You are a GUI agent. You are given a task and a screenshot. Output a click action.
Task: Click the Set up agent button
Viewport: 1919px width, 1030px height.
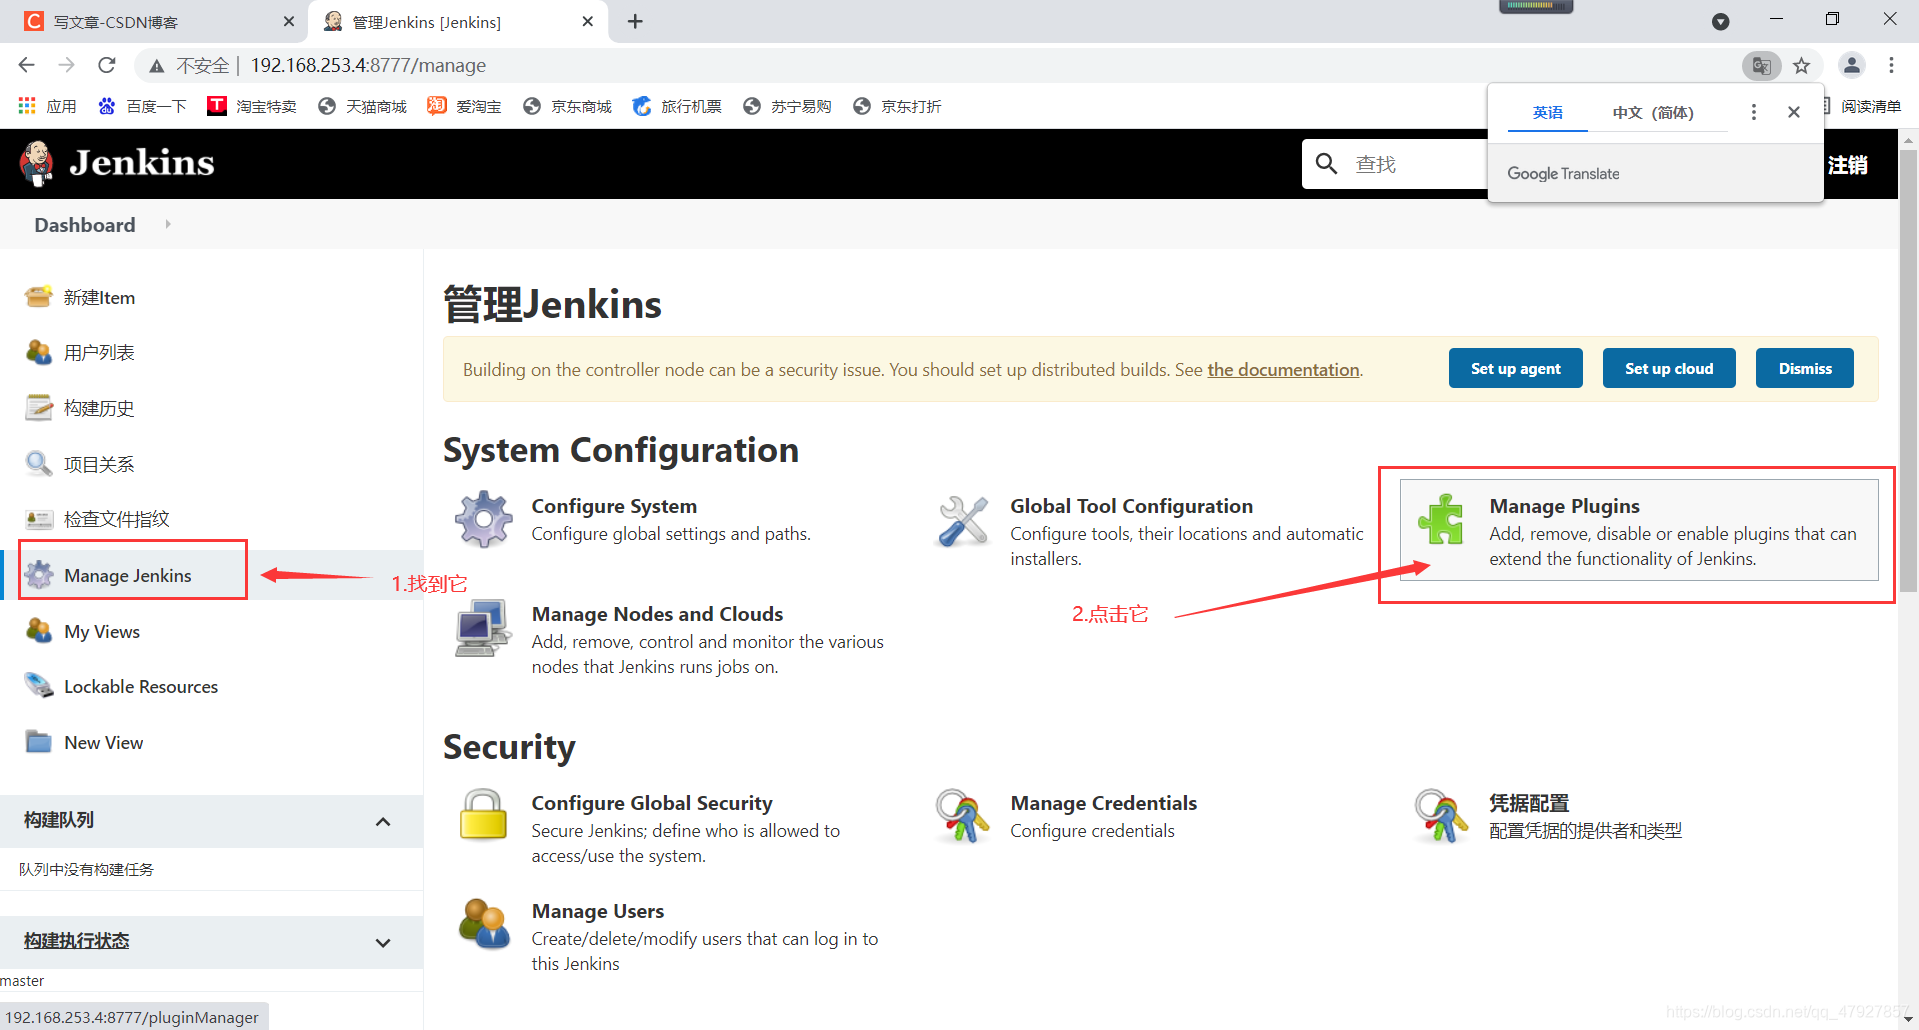coord(1516,368)
